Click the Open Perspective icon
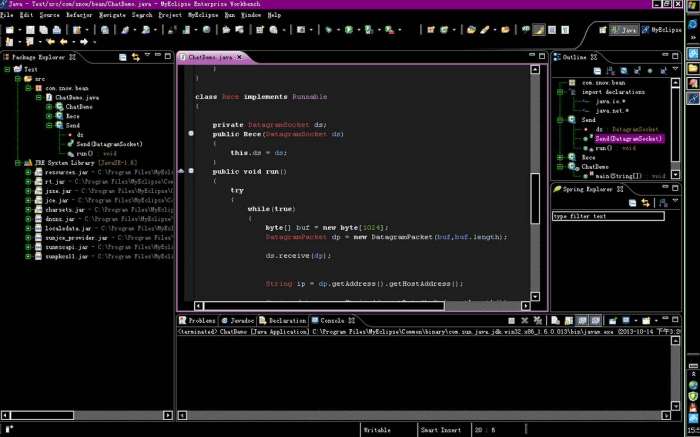The image size is (700, 437). [603, 30]
